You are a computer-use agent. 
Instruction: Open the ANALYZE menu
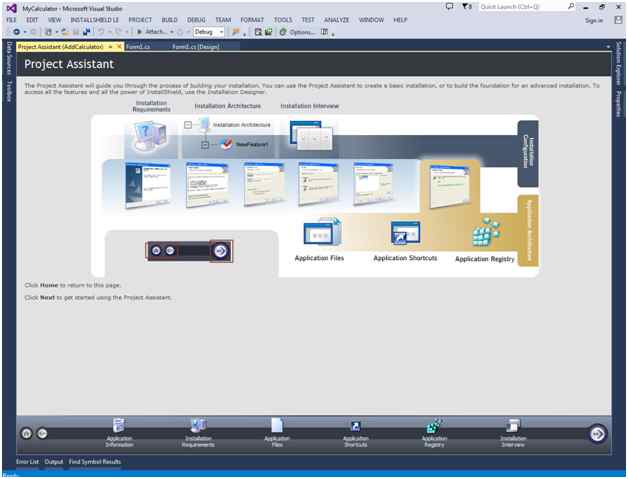point(336,20)
